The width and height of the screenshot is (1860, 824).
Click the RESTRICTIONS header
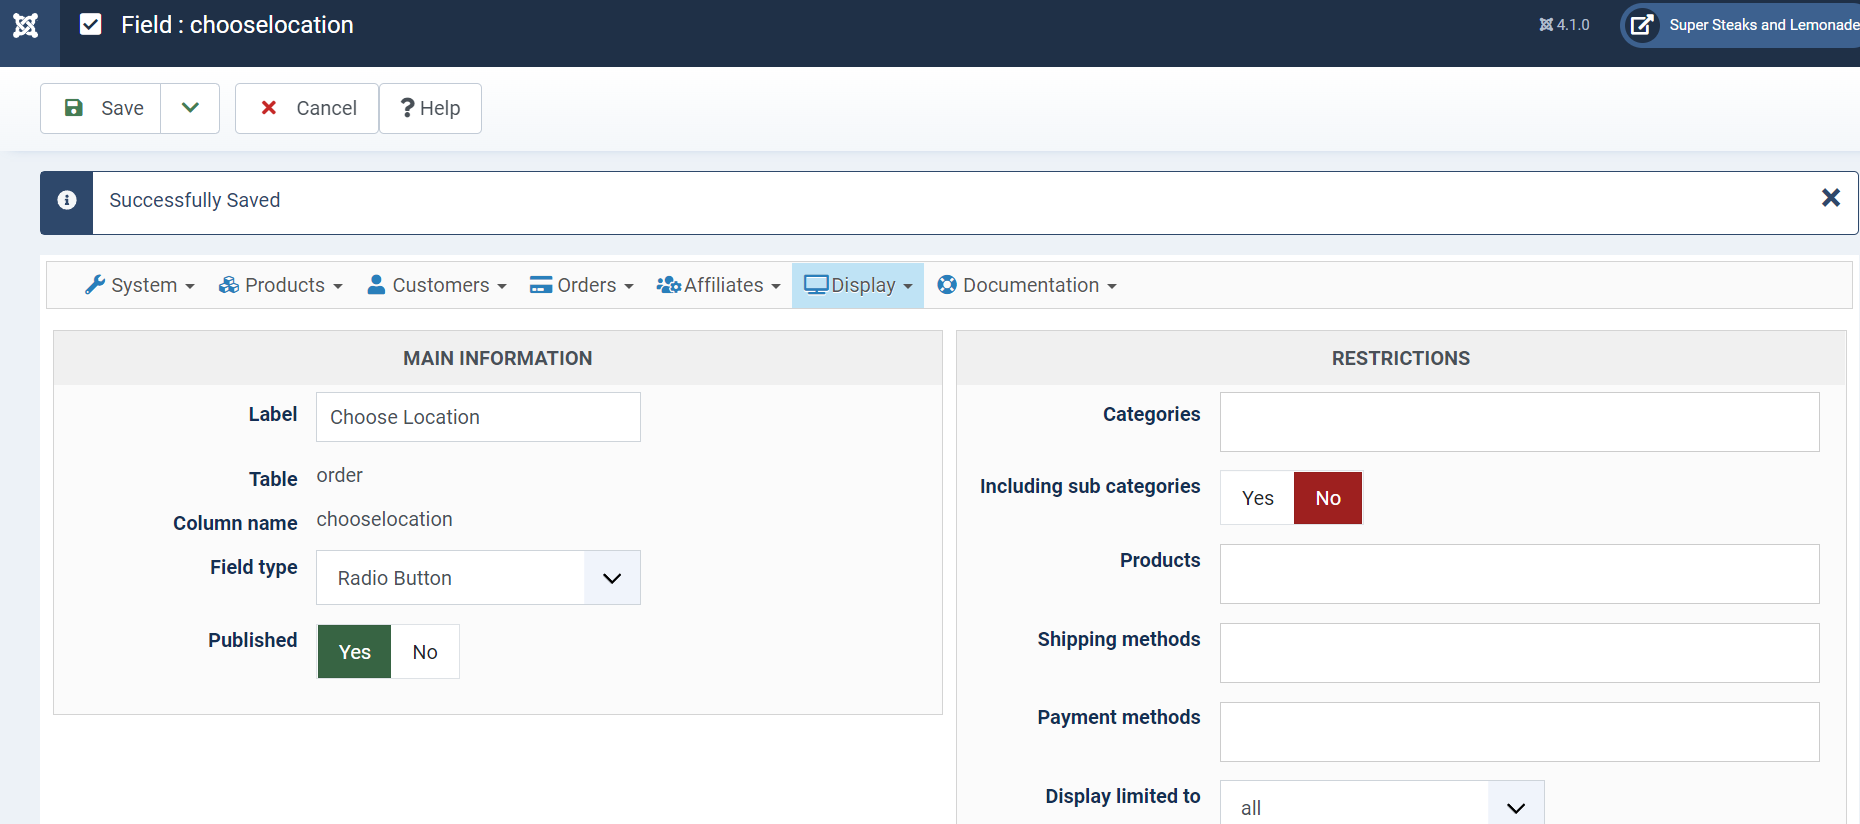[x=1400, y=358]
